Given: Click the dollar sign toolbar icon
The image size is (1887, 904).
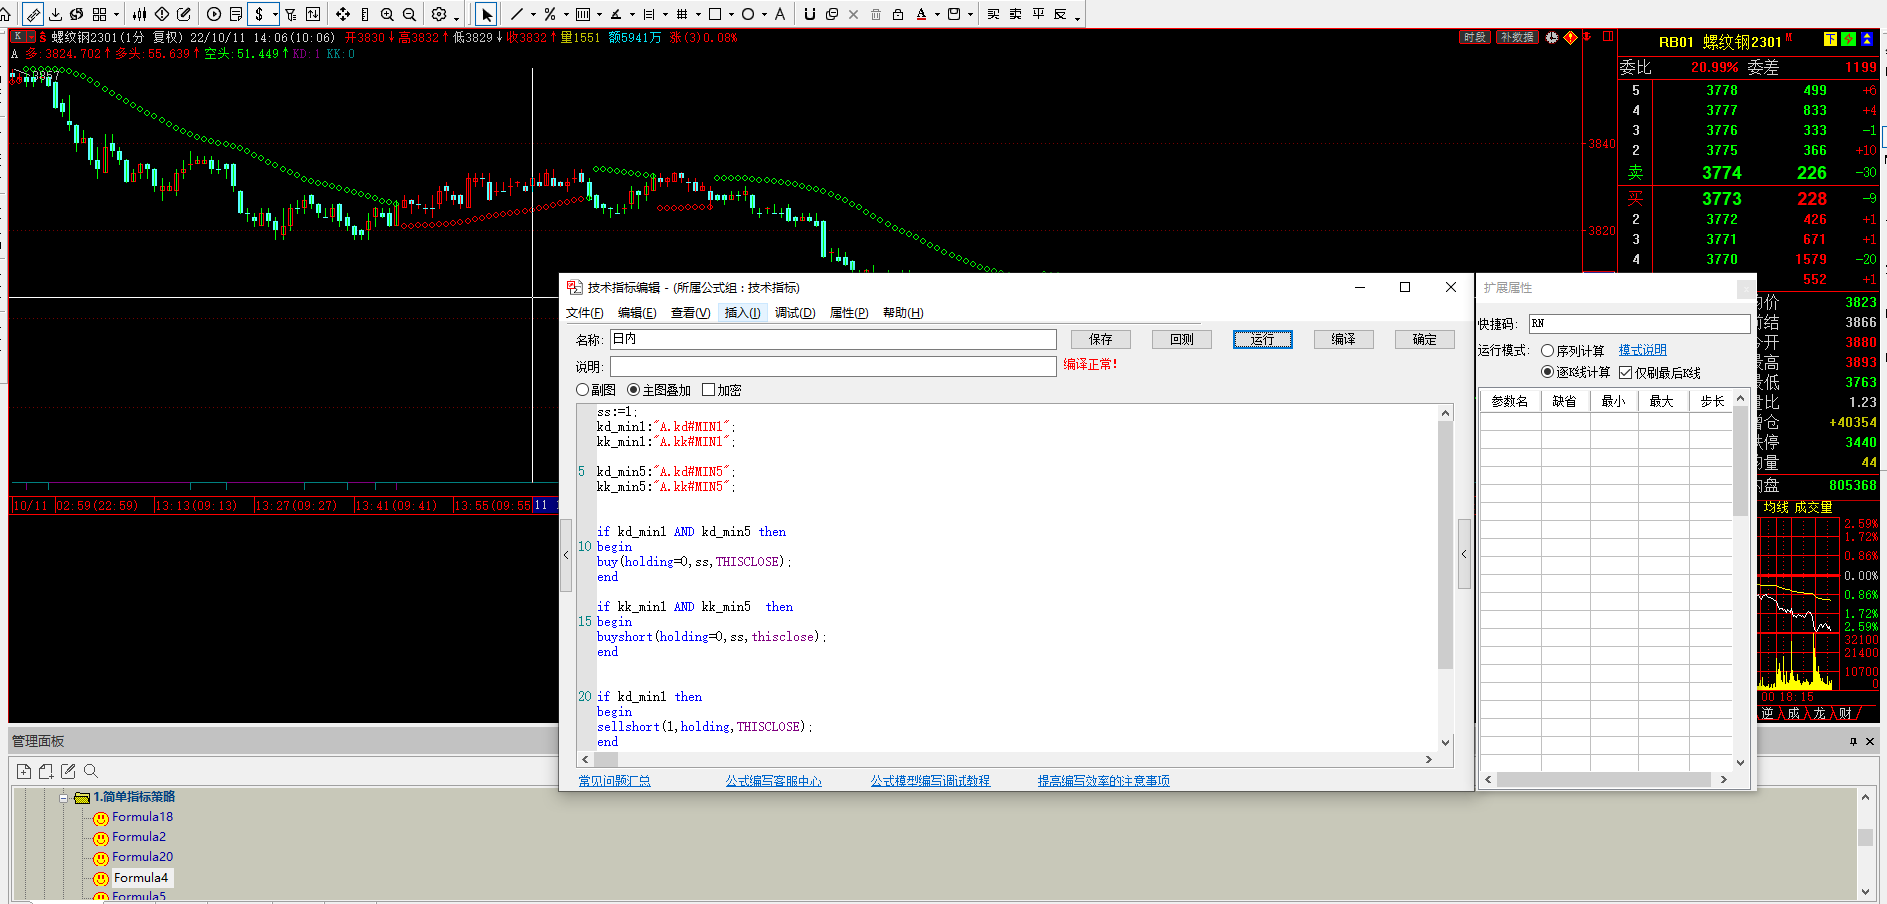Looking at the screenshot, I should [x=260, y=14].
